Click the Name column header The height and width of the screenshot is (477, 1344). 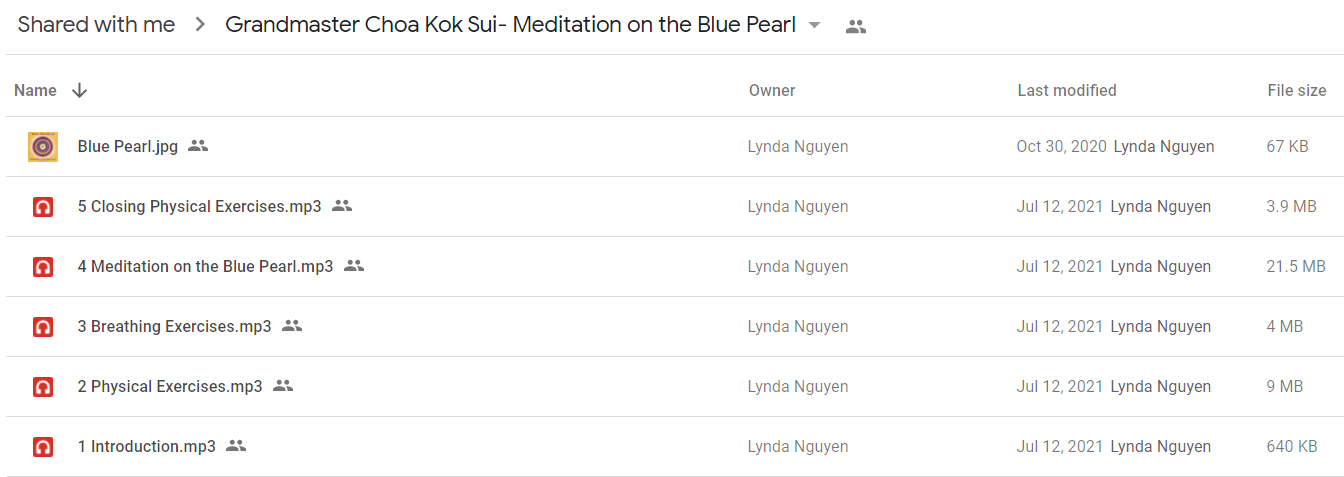[x=35, y=90]
